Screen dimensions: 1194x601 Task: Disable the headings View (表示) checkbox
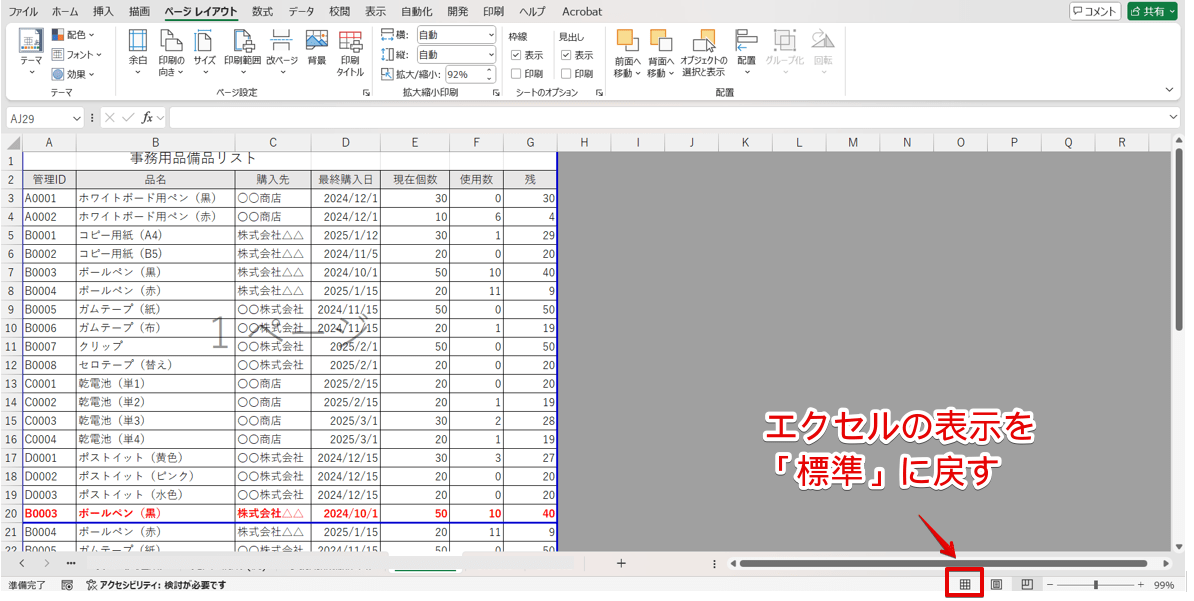[x=566, y=55]
